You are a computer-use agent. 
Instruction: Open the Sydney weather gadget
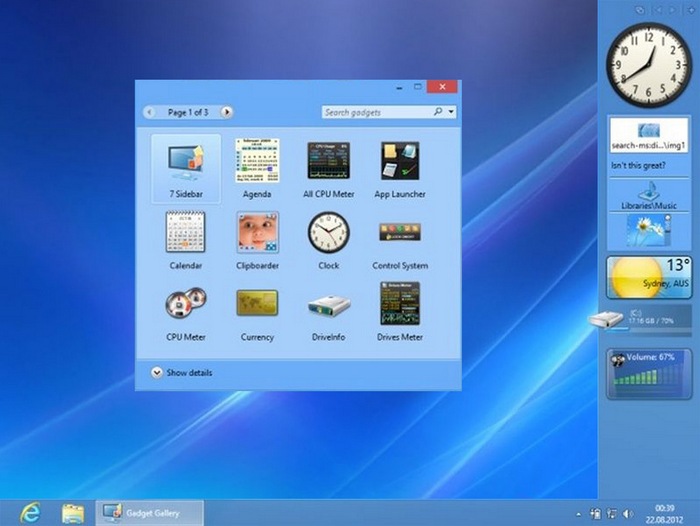[649, 277]
